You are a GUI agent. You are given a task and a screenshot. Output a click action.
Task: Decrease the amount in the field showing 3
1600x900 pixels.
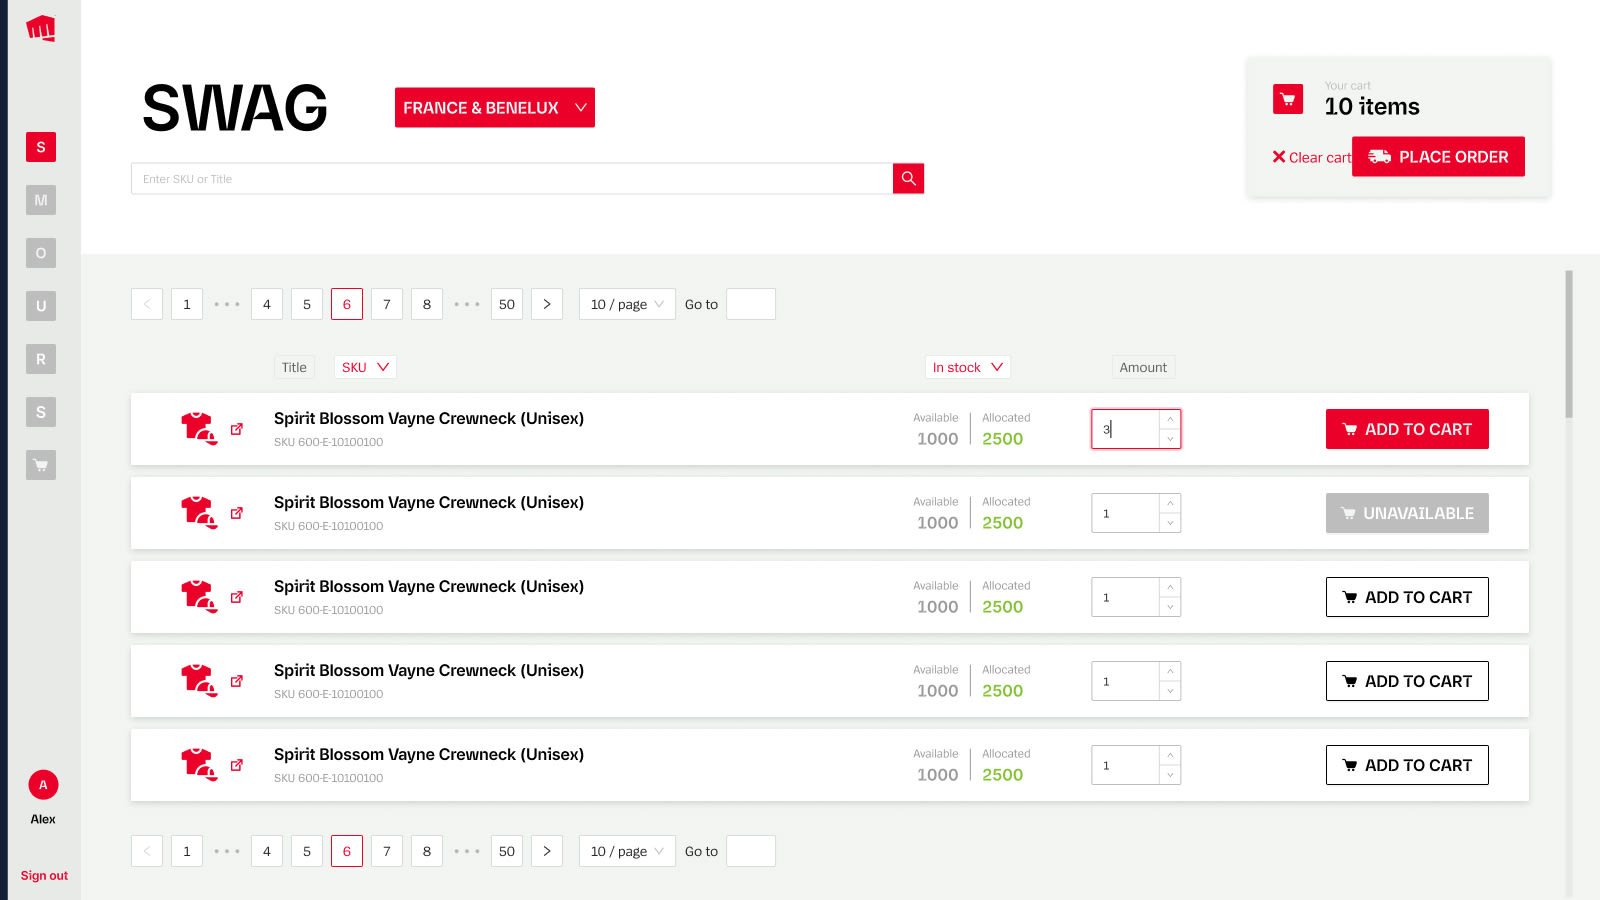[1170, 439]
